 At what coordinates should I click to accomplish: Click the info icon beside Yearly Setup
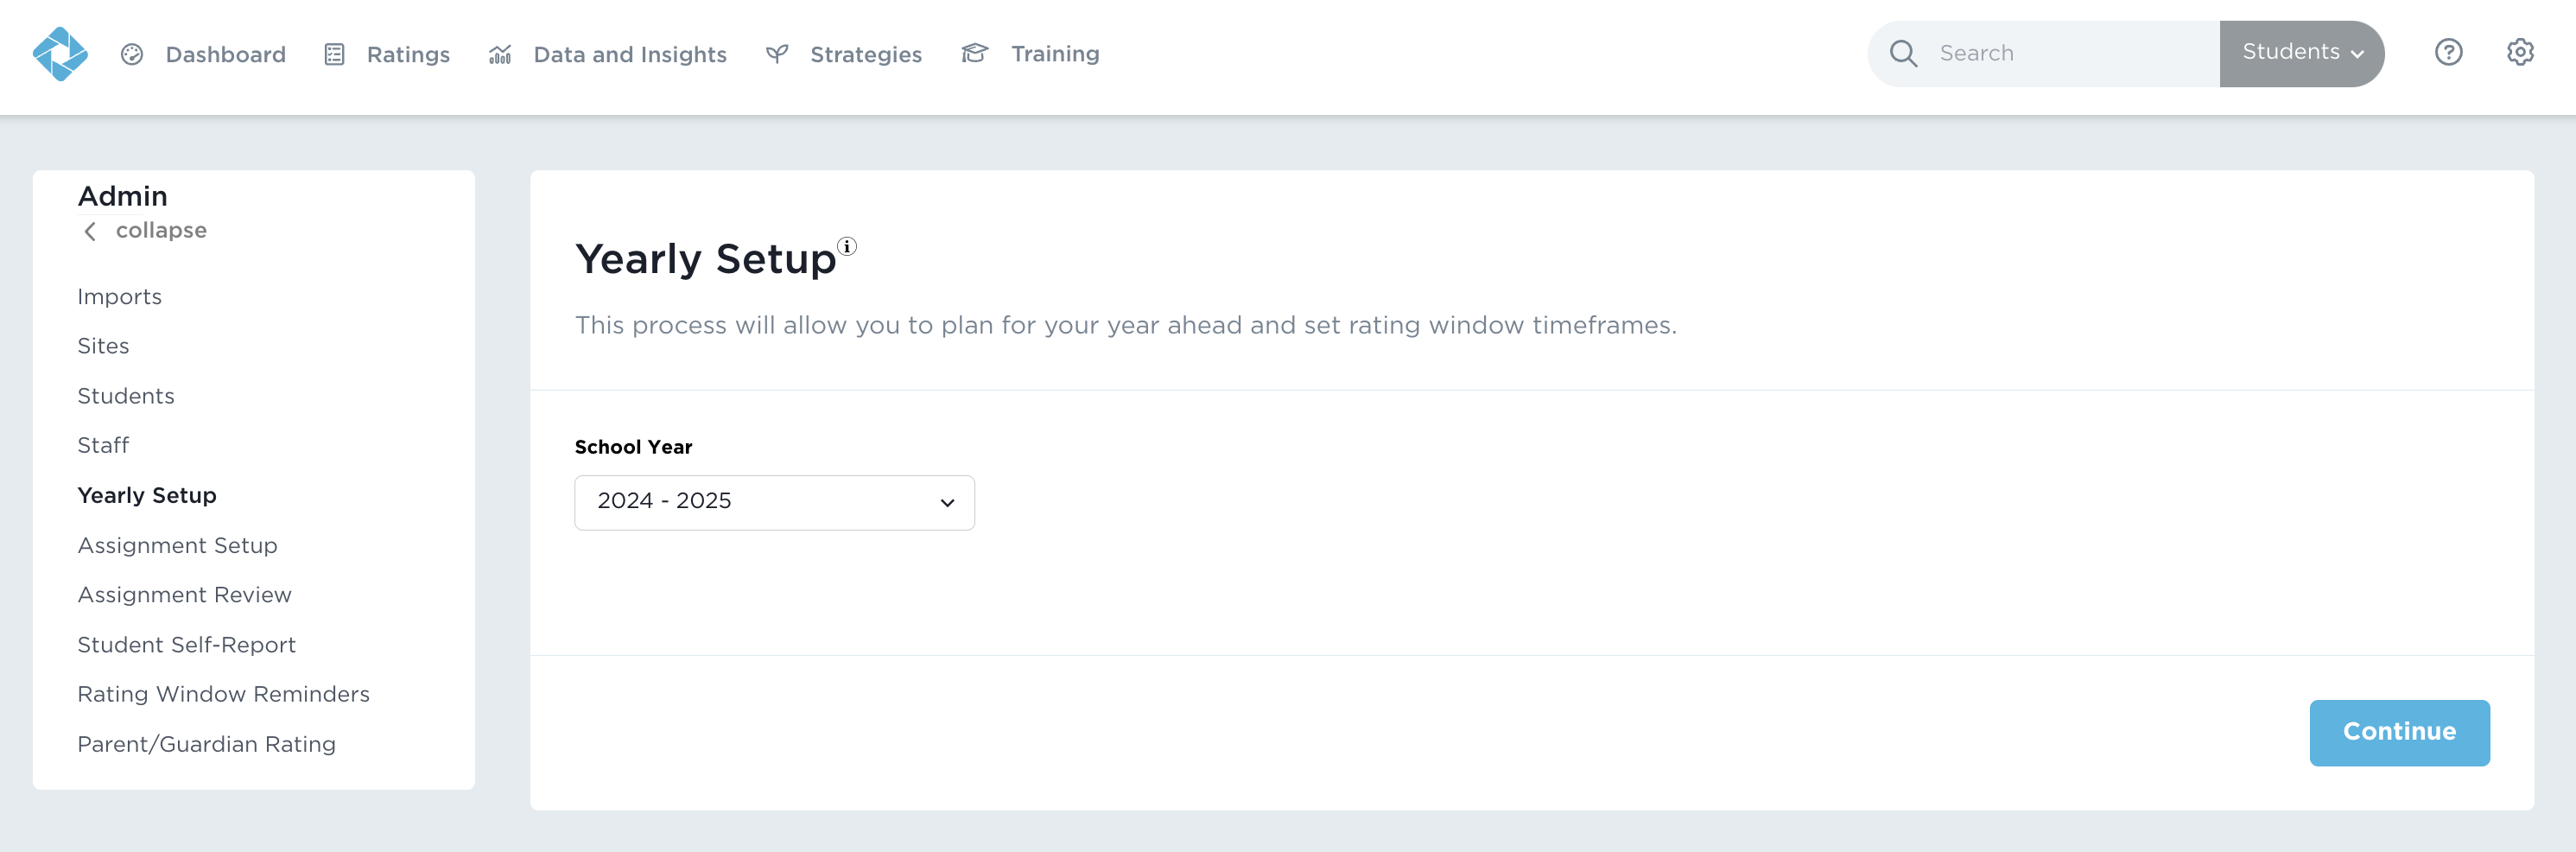[x=847, y=246]
